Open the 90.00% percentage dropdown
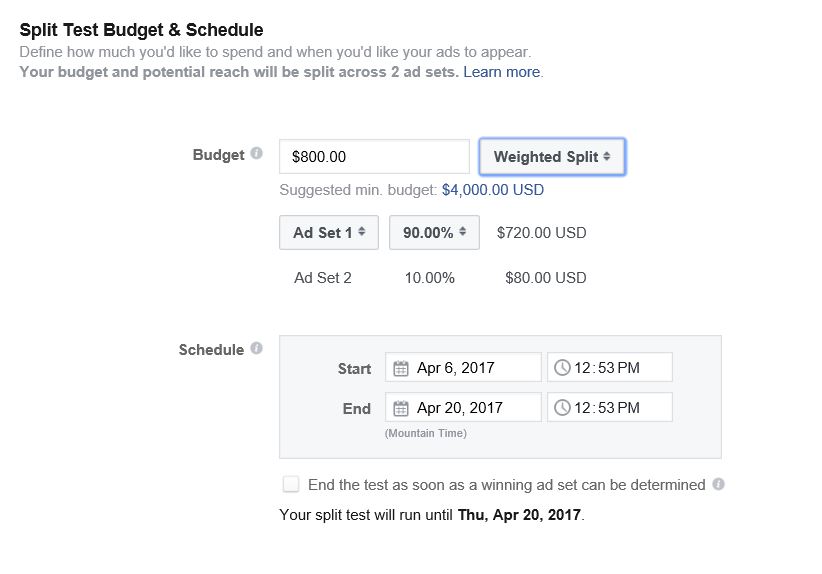Screen dimensions: 822x574 click(x=434, y=233)
